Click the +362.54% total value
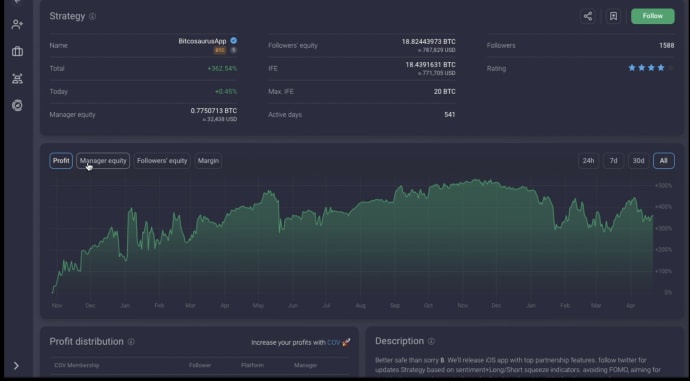This screenshot has width=690, height=381. tap(222, 69)
